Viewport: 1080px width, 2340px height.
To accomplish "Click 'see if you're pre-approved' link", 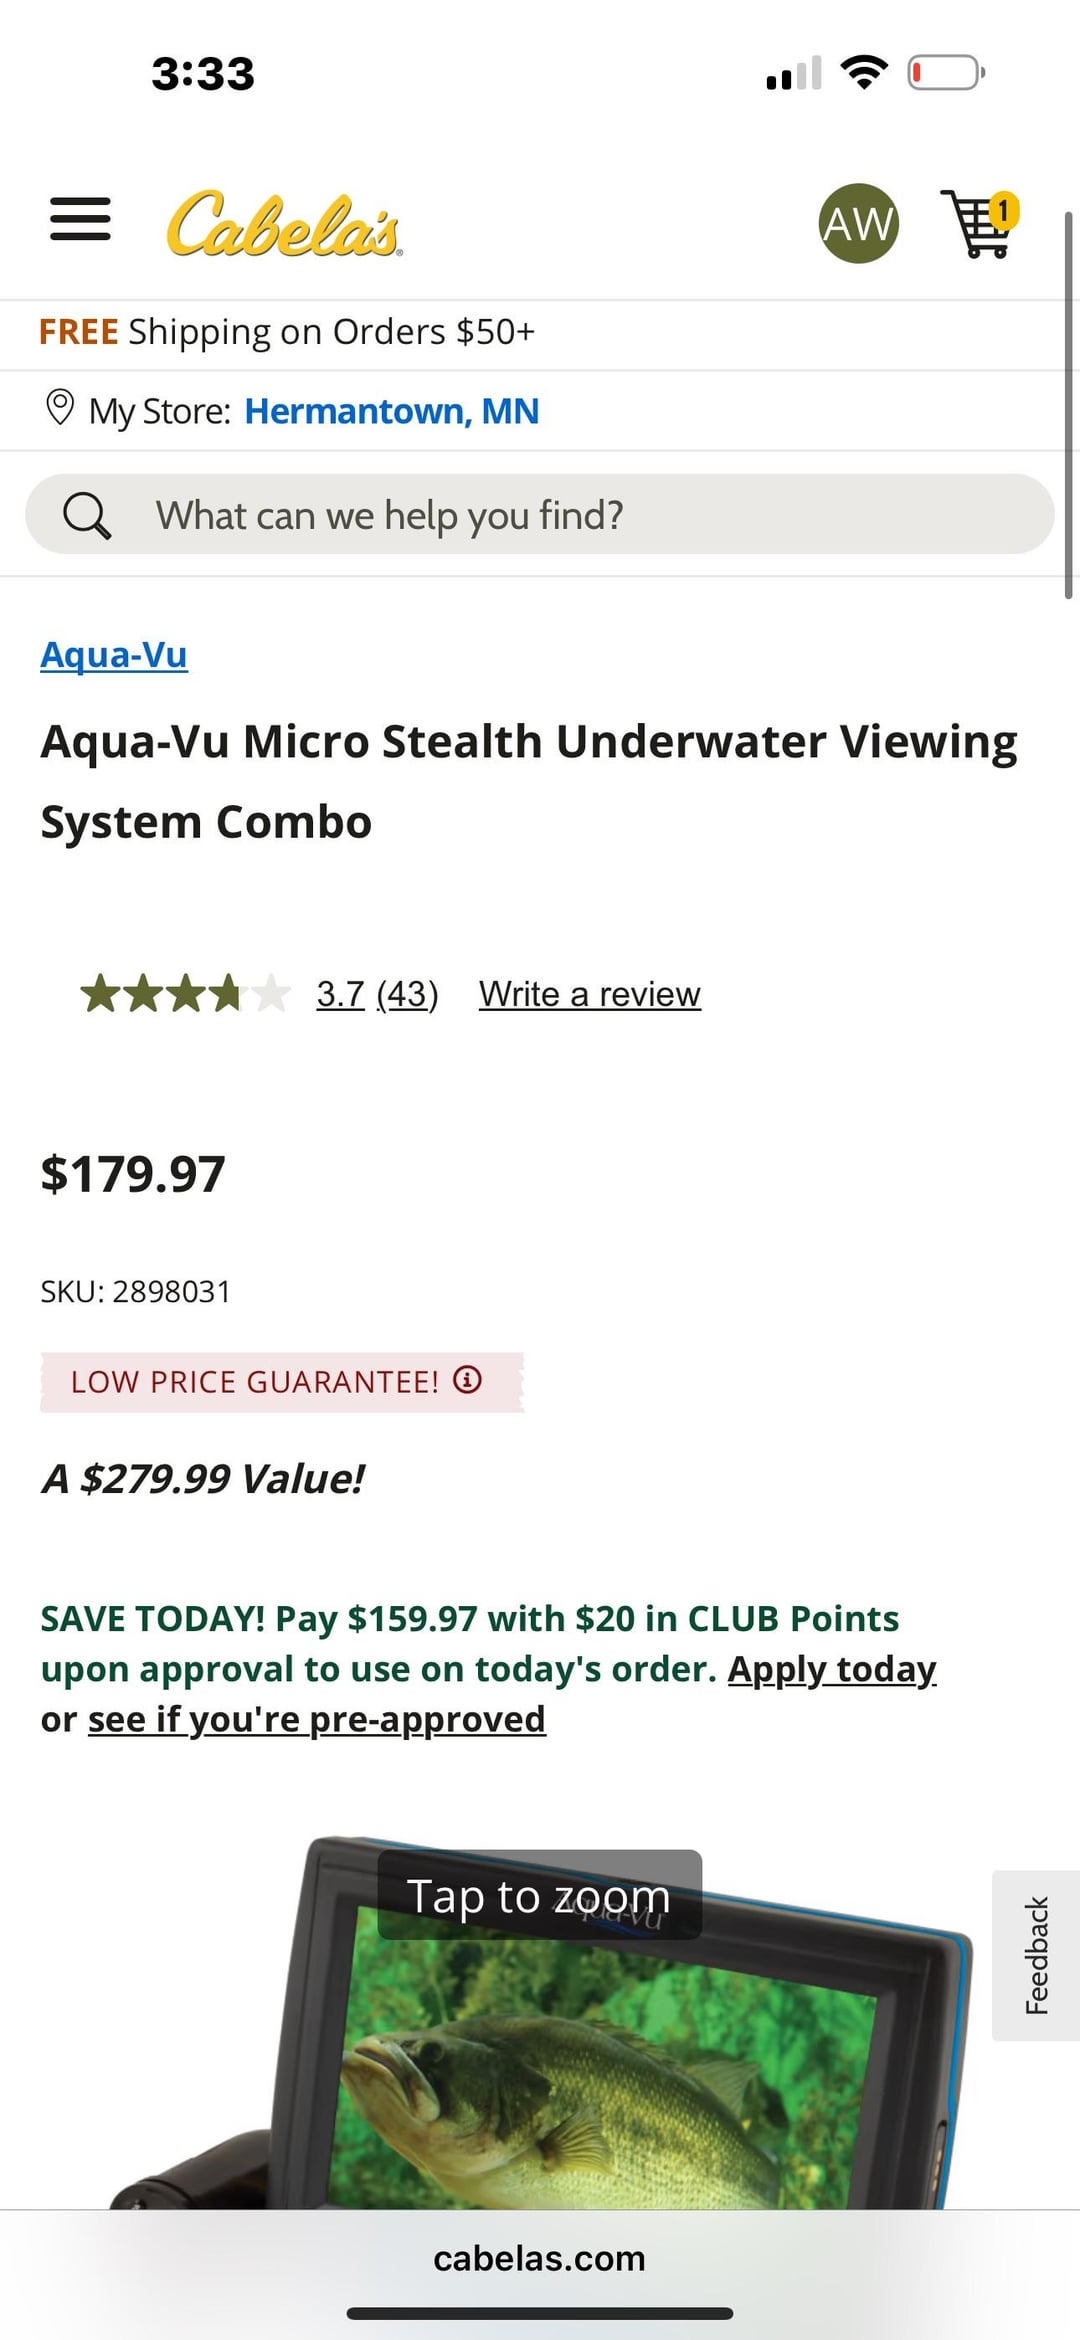I will pyautogui.click(x=316, y=1719).
